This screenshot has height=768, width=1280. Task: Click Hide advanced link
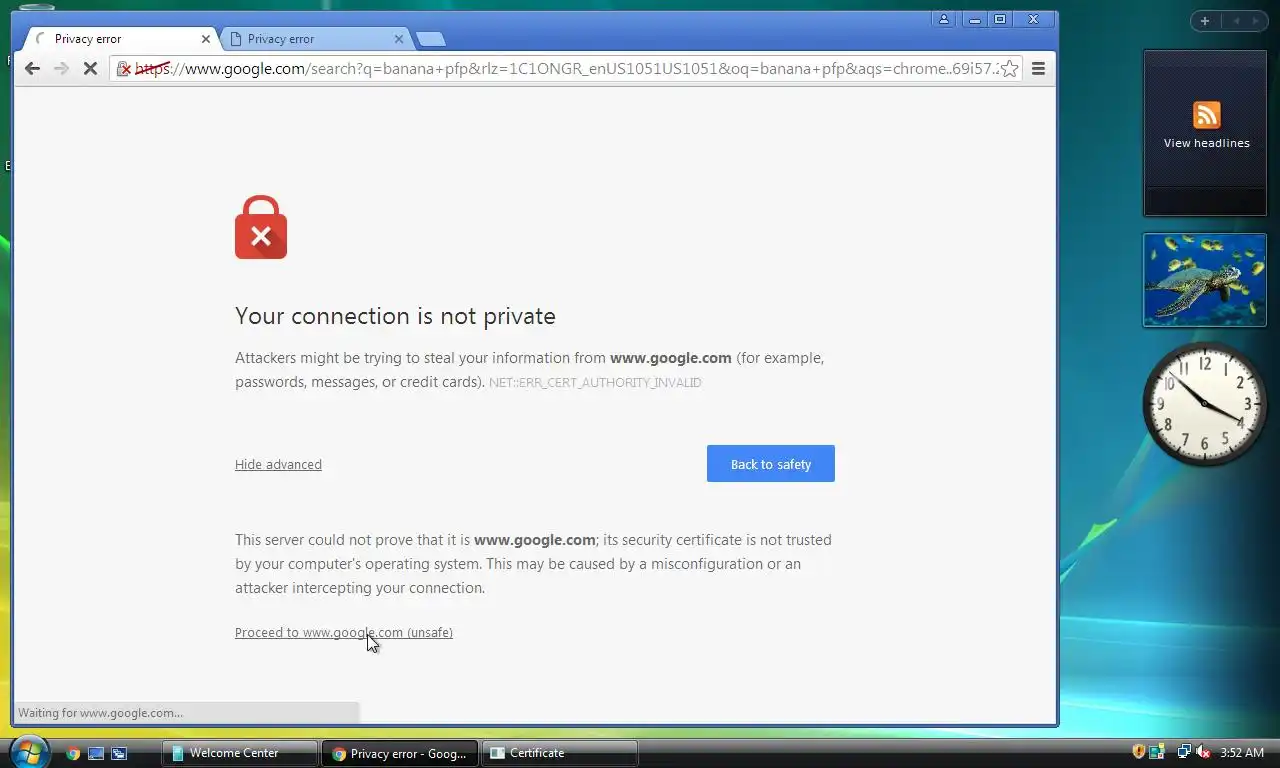point(278,464)
